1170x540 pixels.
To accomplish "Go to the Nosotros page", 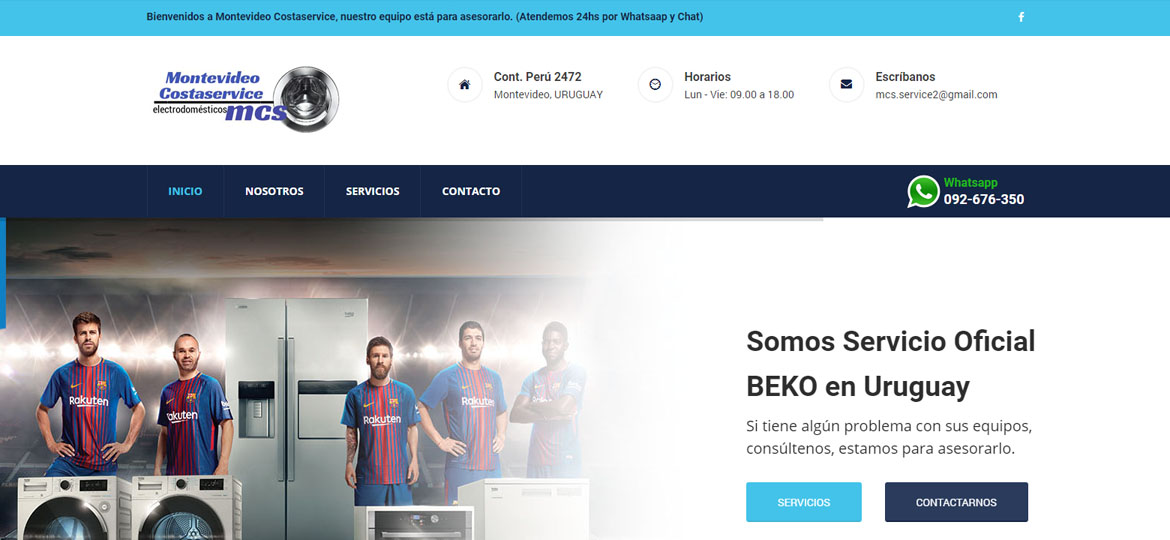I will click(274, 191).
